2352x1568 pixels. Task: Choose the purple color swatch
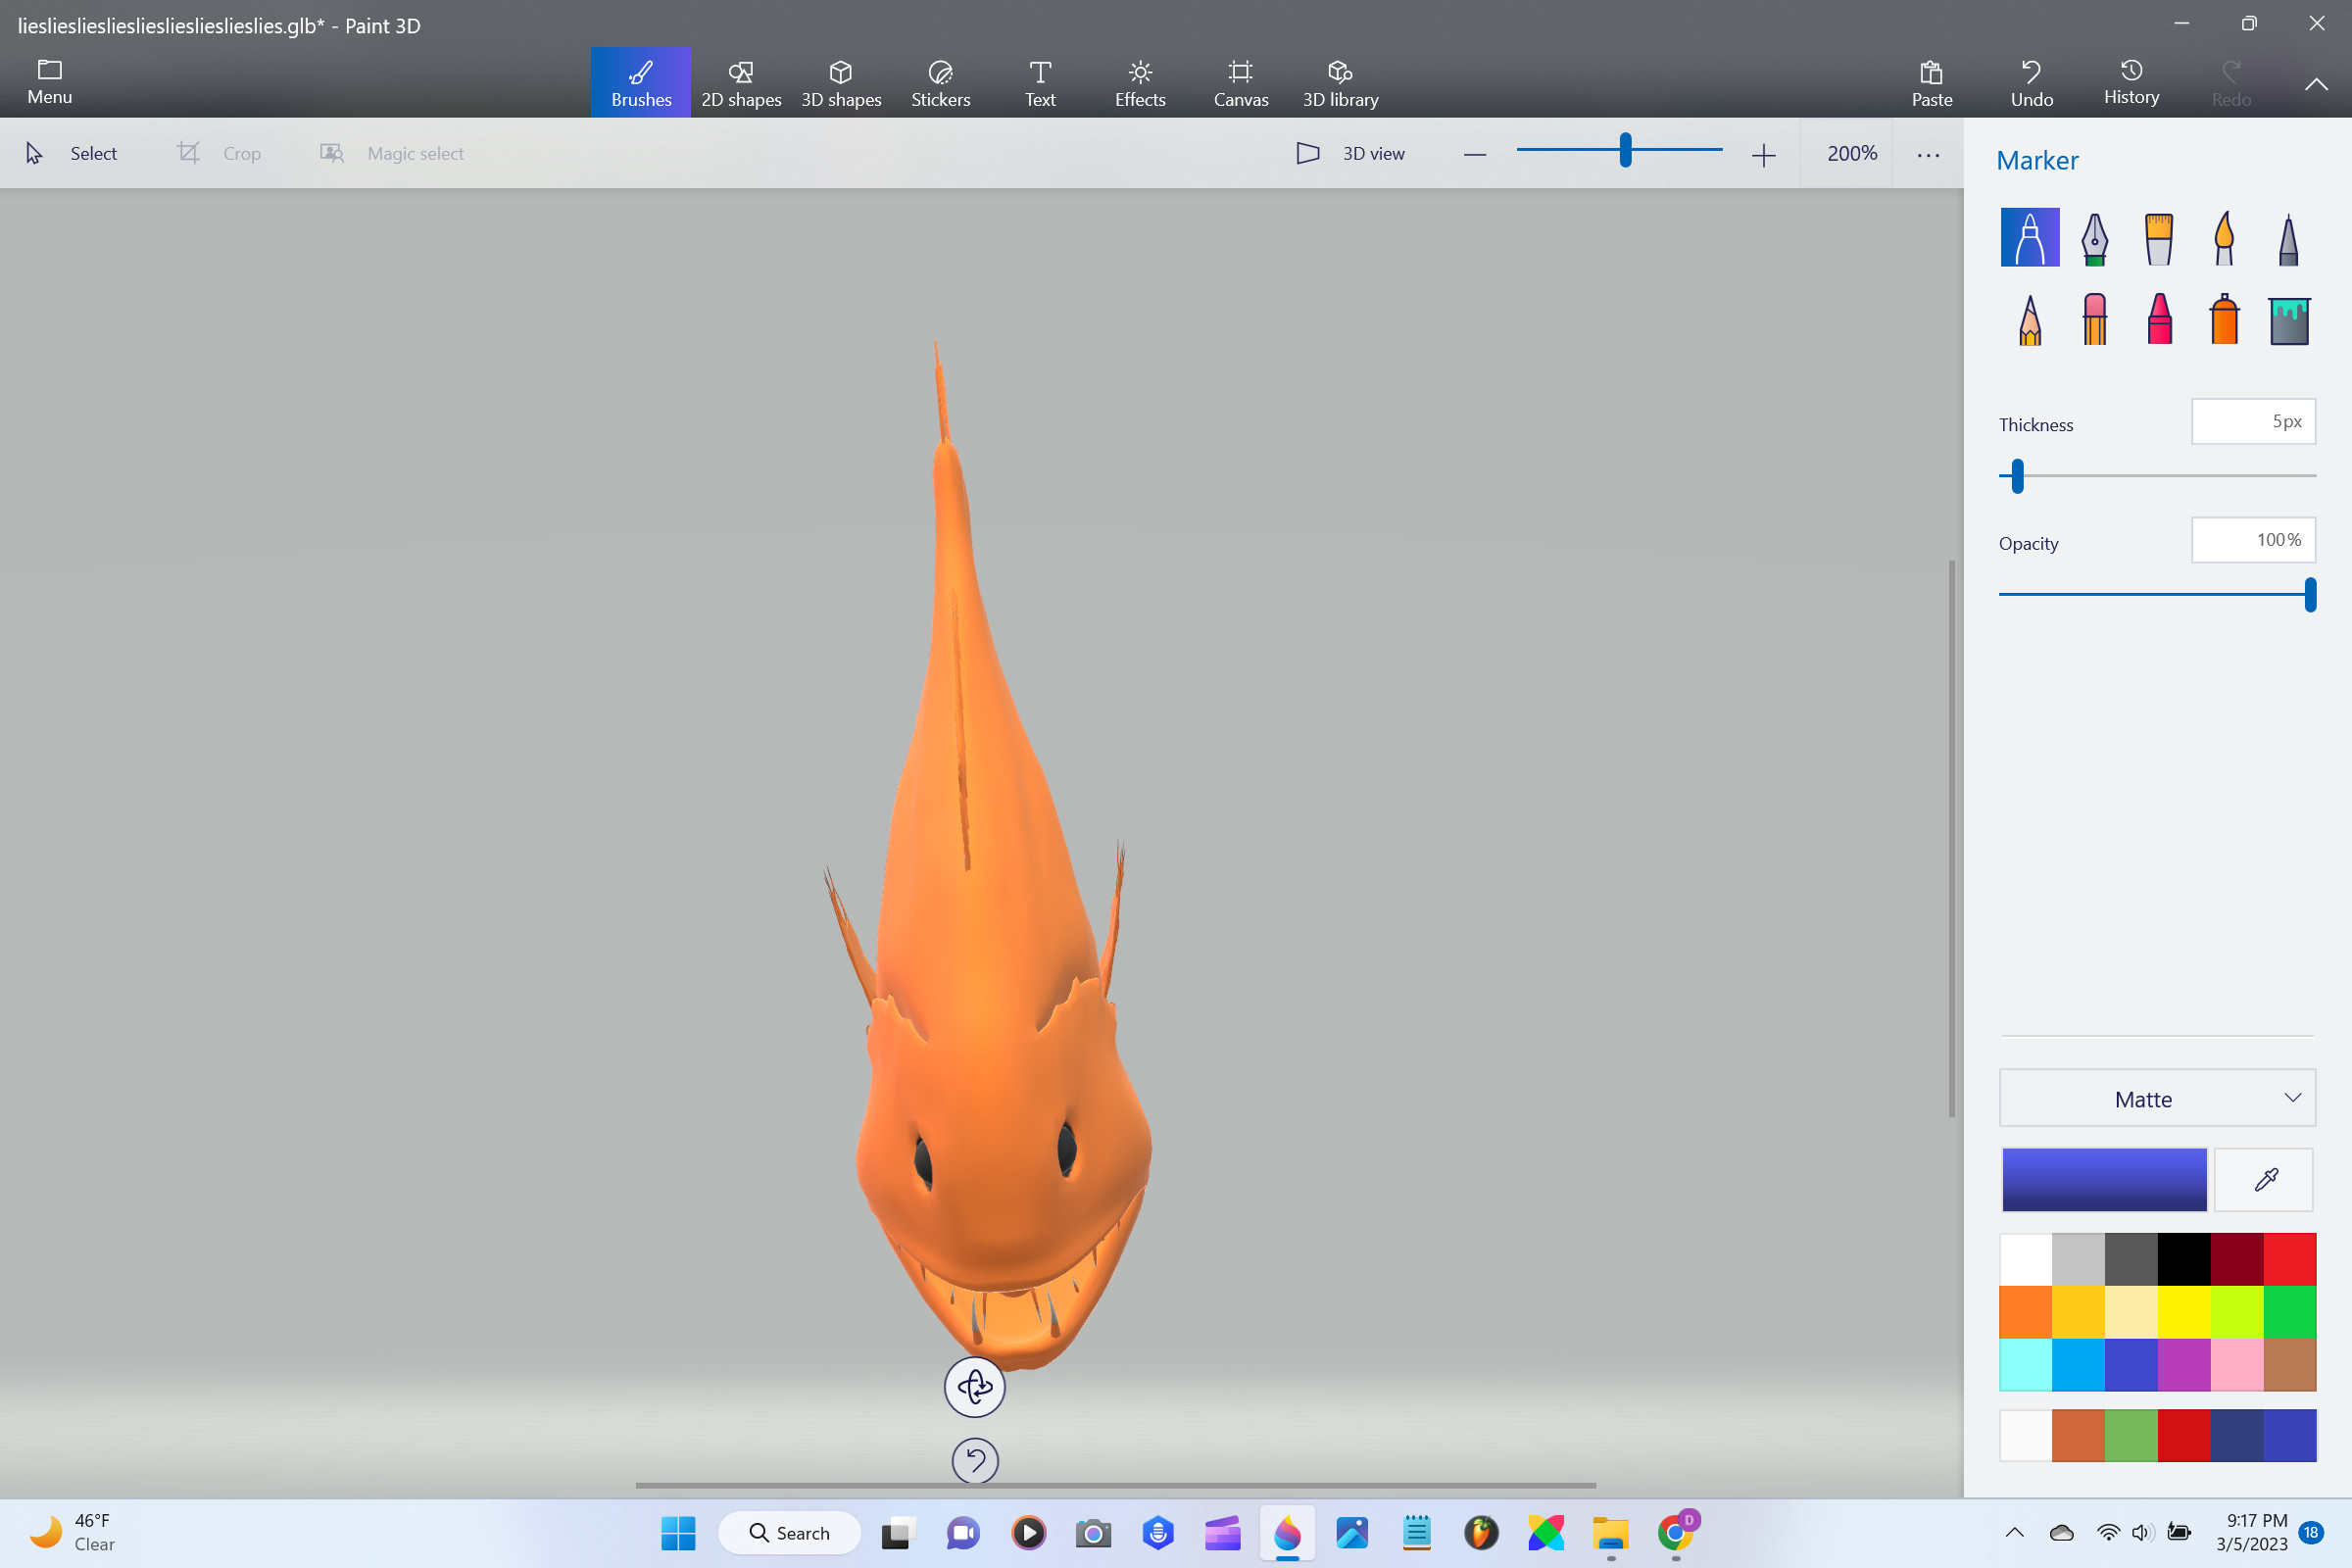[2184, 1365]
